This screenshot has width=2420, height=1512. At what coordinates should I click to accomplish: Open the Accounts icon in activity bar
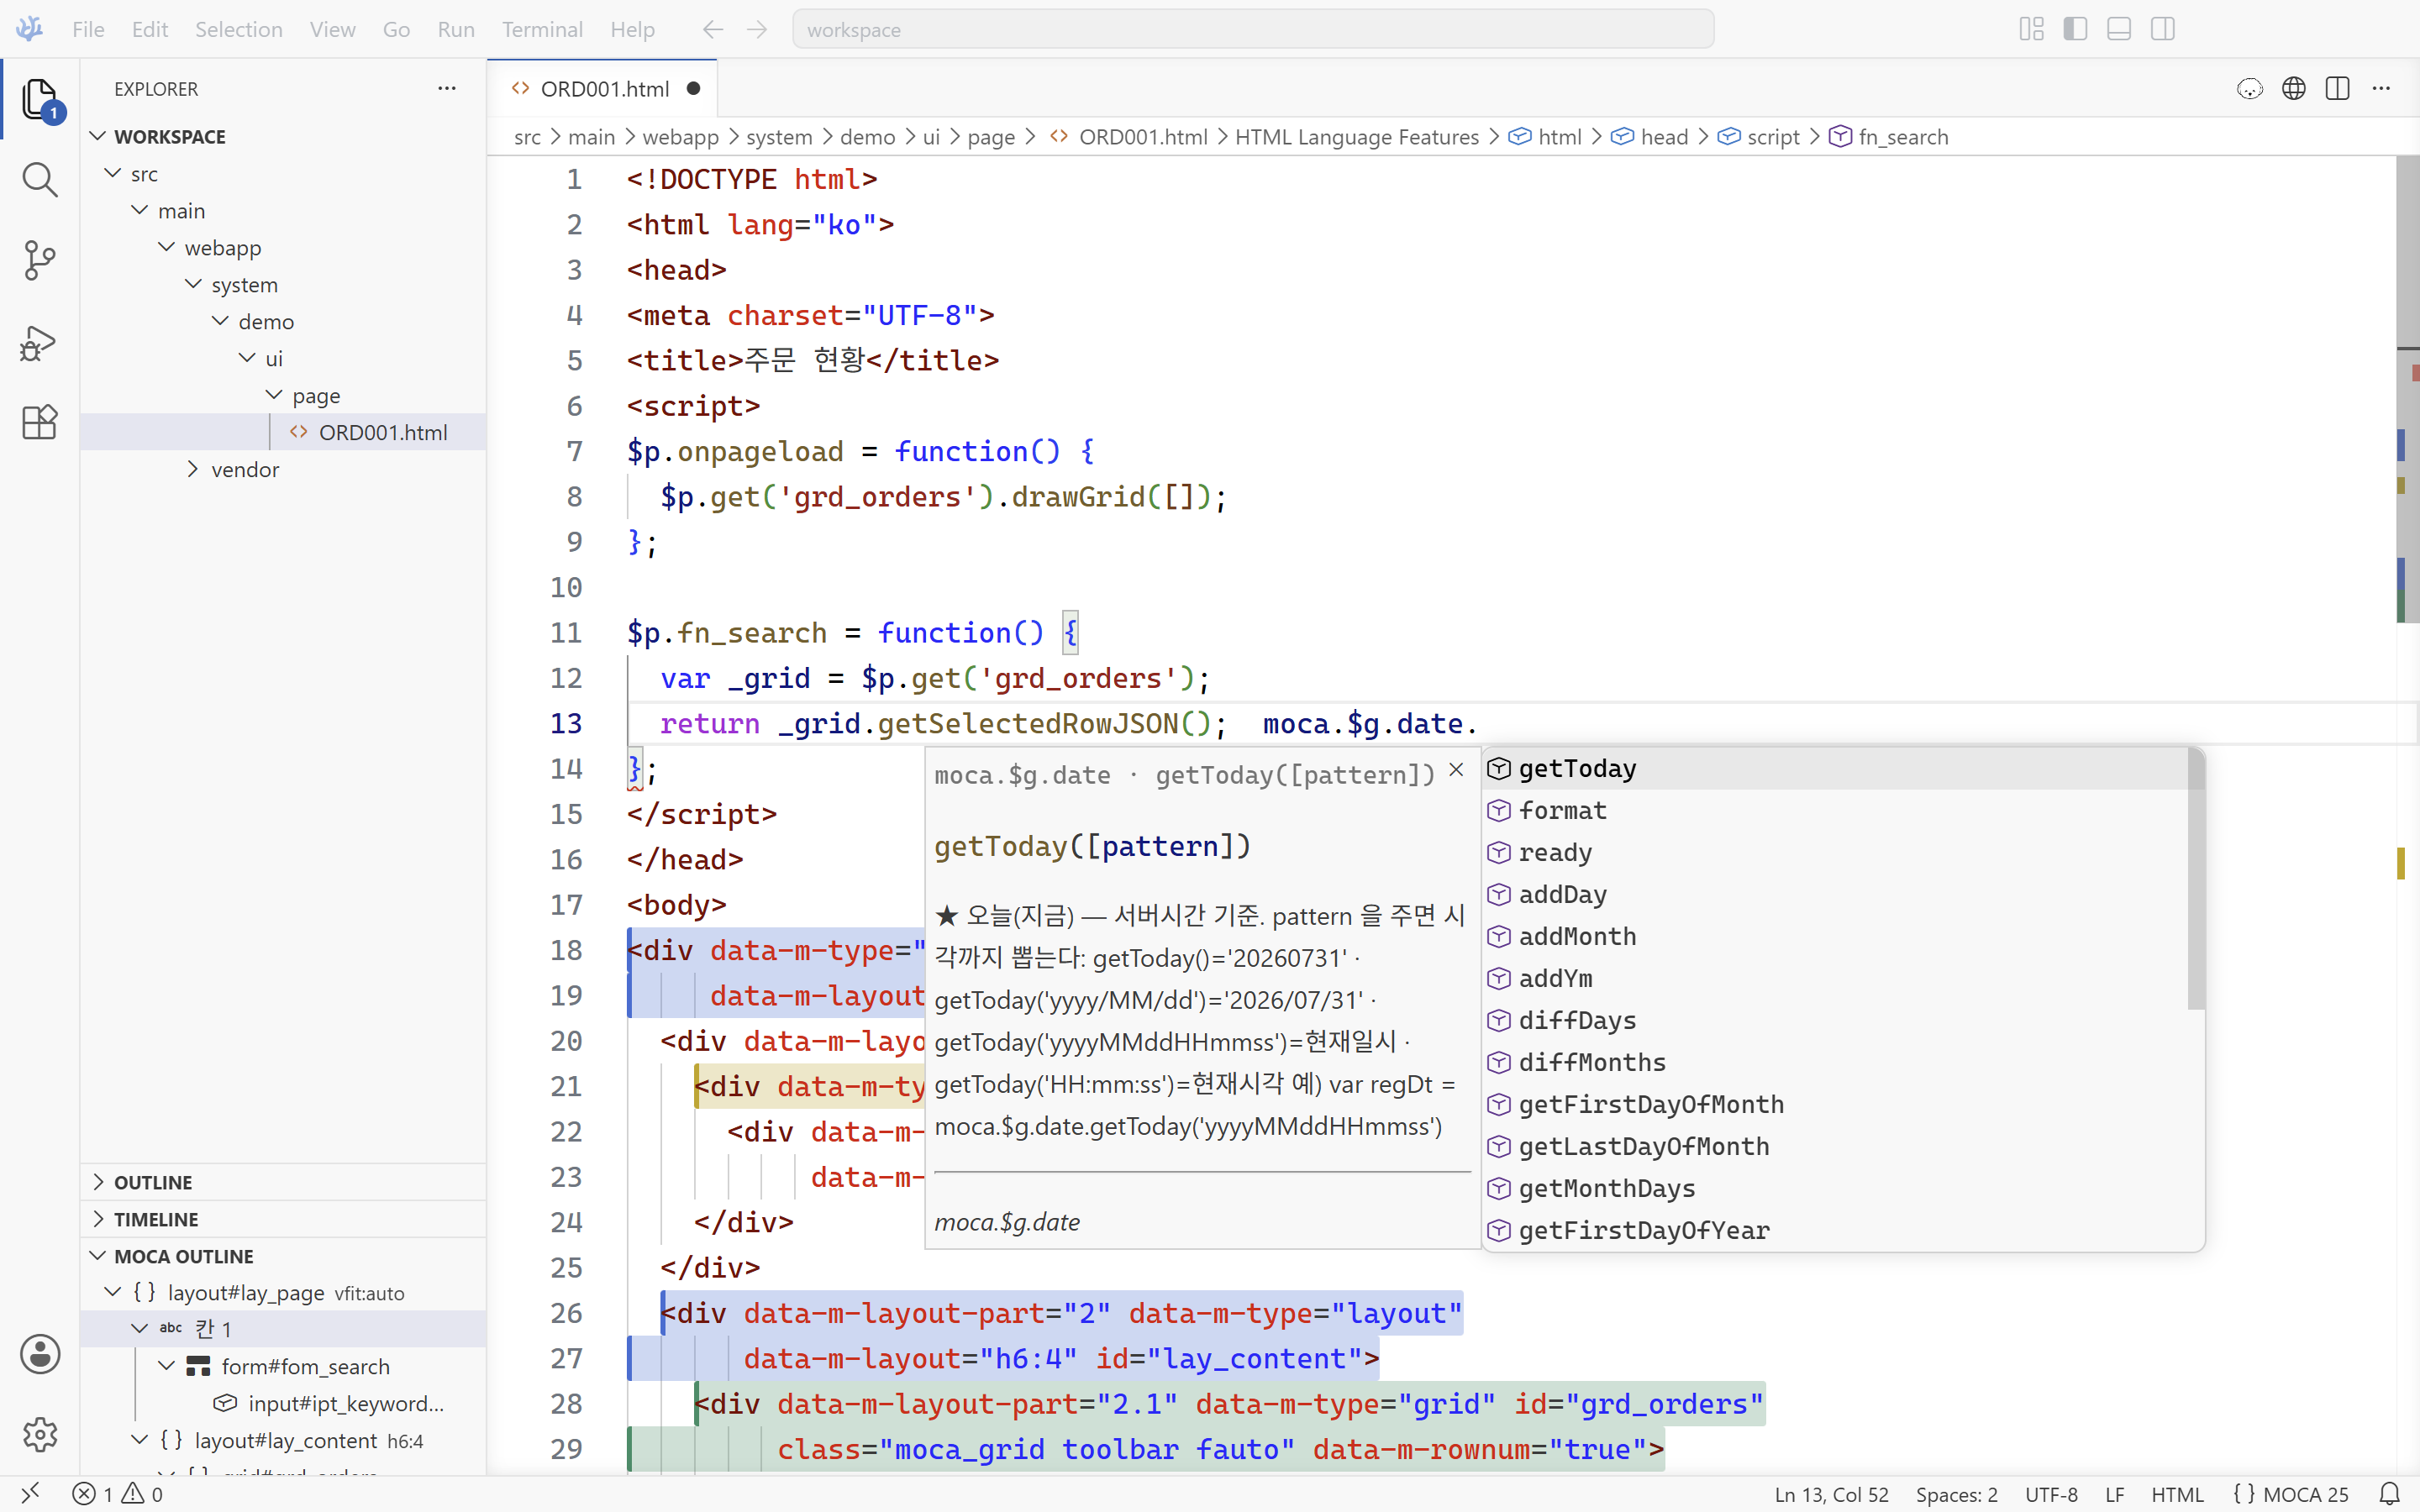tap(40, 1354)
